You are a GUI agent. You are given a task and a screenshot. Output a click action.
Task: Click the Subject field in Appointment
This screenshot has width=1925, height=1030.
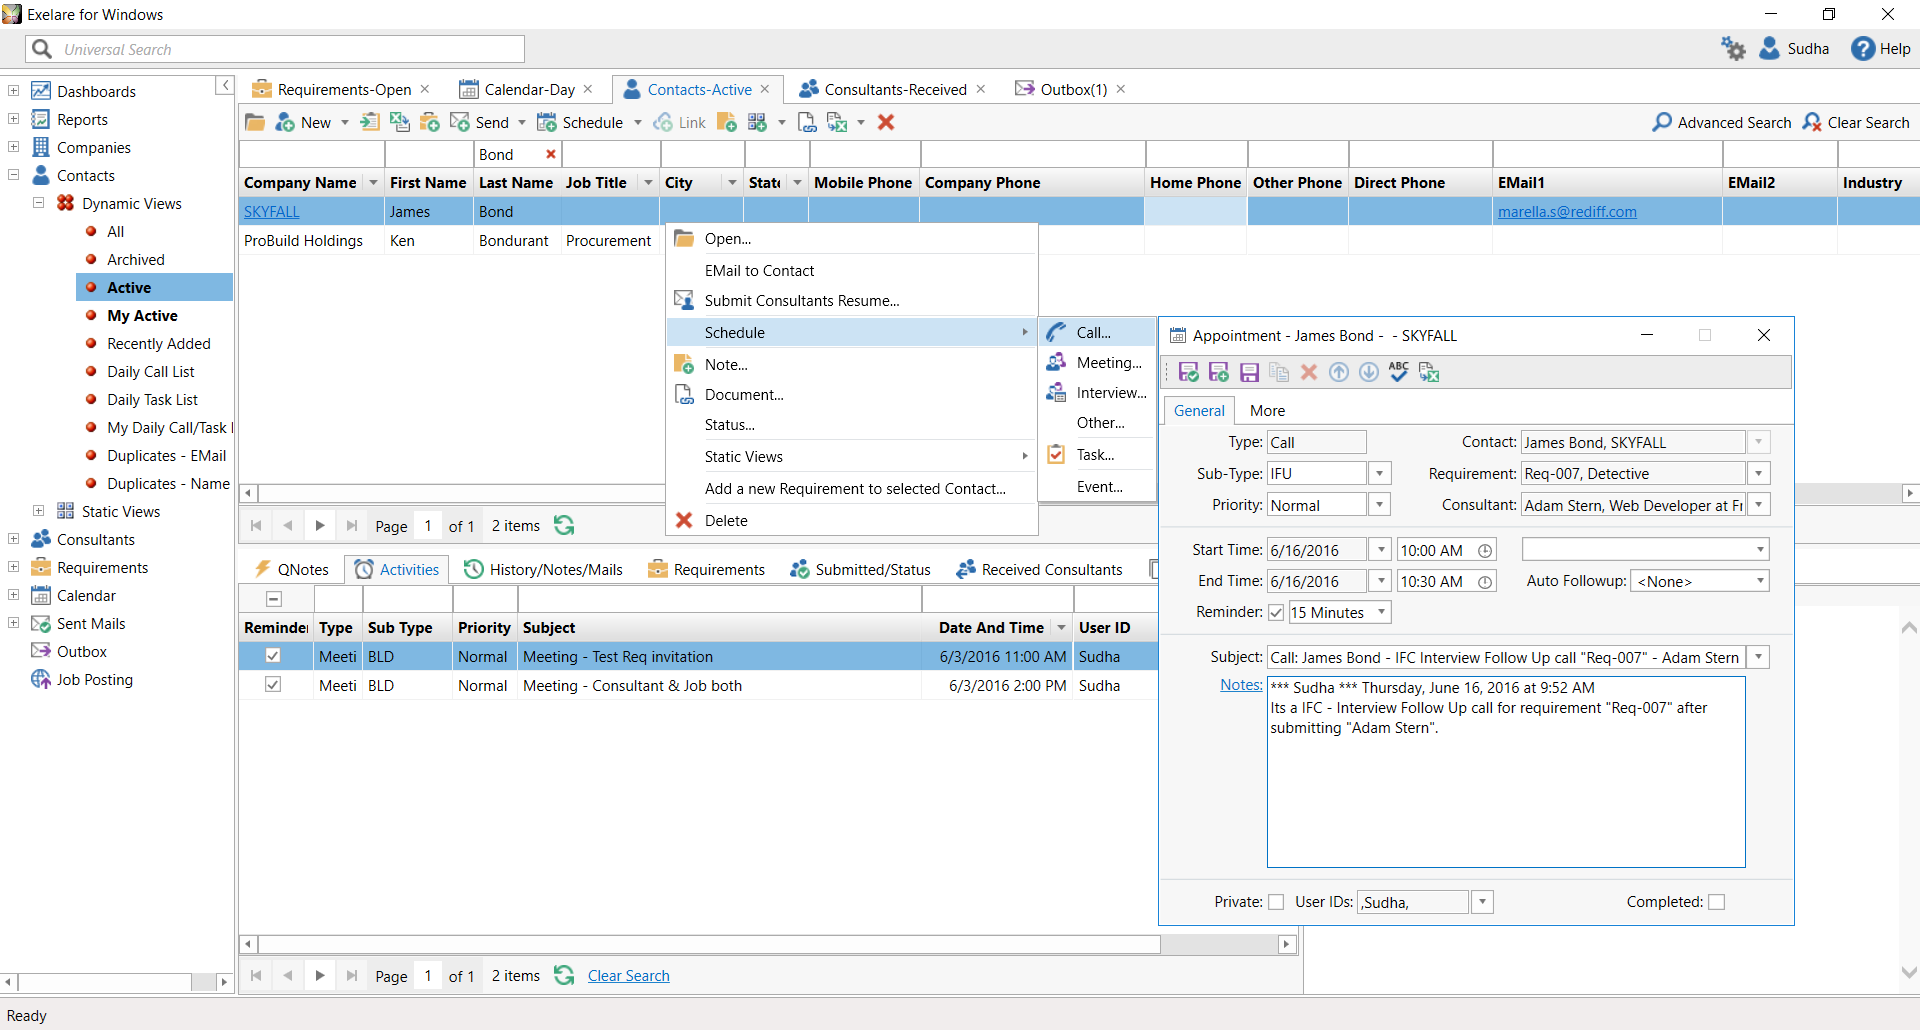coord(1507,657)
